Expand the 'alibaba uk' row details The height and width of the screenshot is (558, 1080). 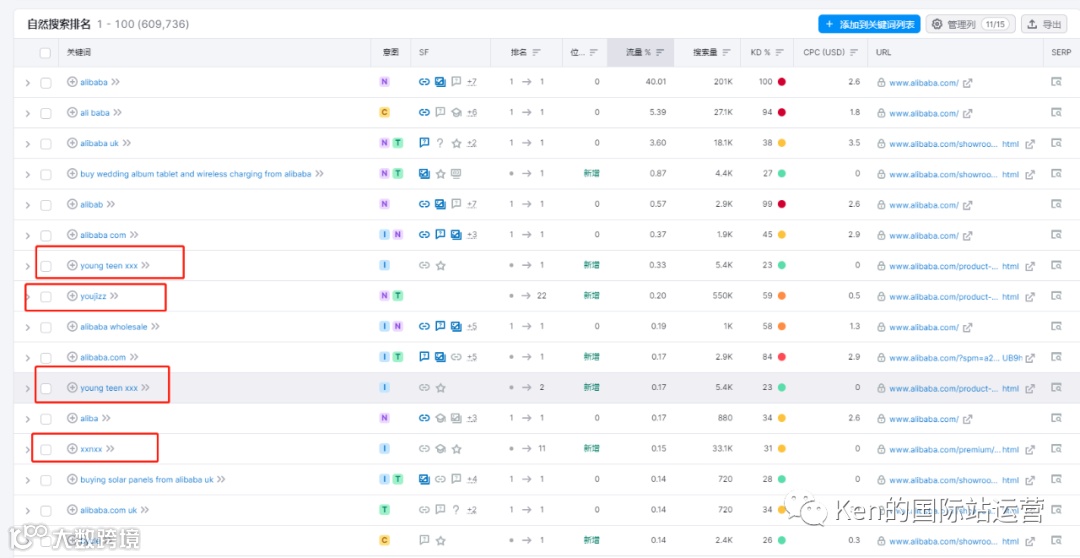tap(28, 144)
